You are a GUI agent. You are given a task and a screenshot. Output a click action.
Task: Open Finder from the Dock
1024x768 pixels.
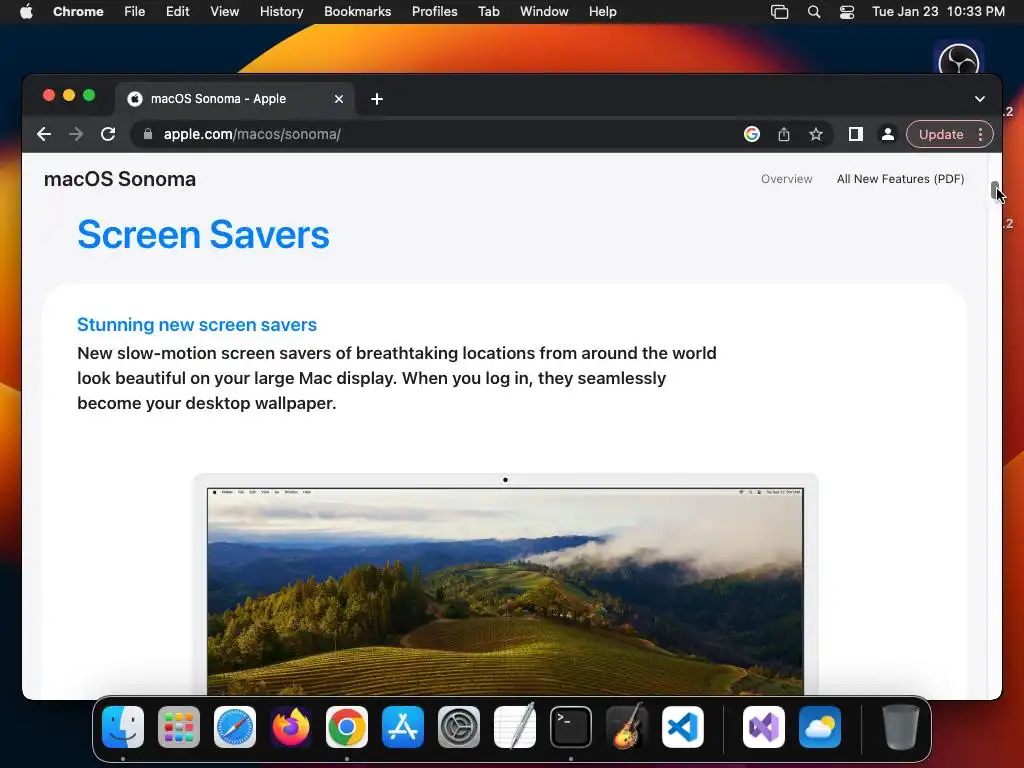[123, 727]
